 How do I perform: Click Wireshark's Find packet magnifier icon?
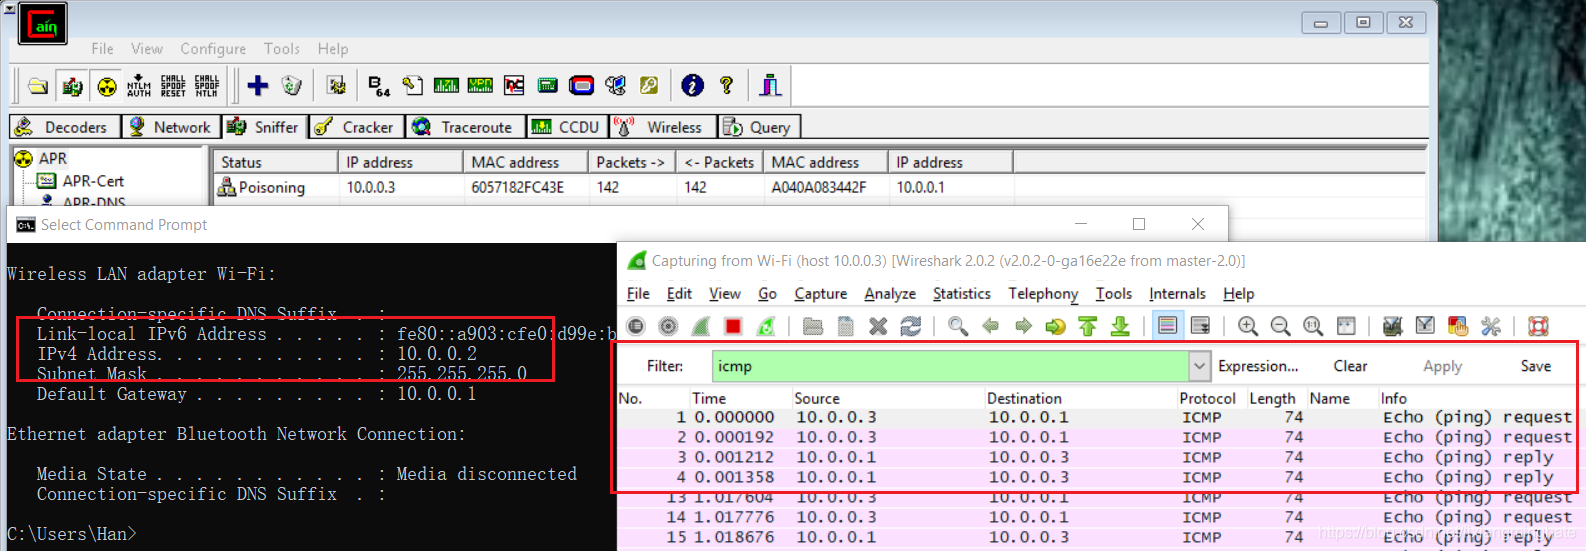[x=958, y=326]
